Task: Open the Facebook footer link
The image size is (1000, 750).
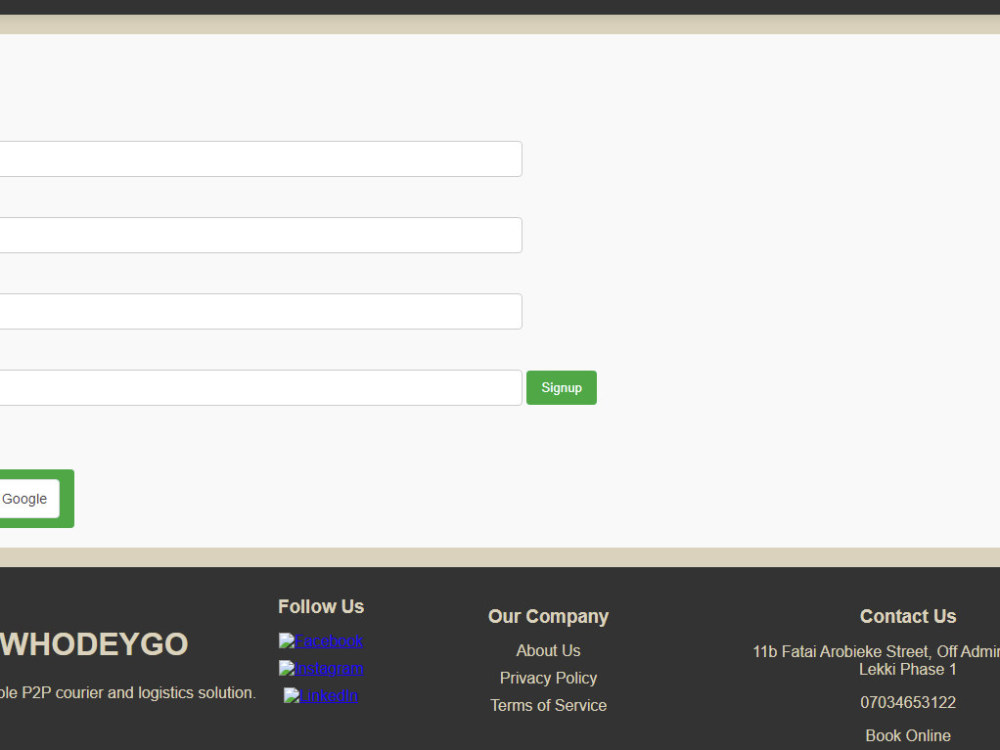Action: [321, 641]
